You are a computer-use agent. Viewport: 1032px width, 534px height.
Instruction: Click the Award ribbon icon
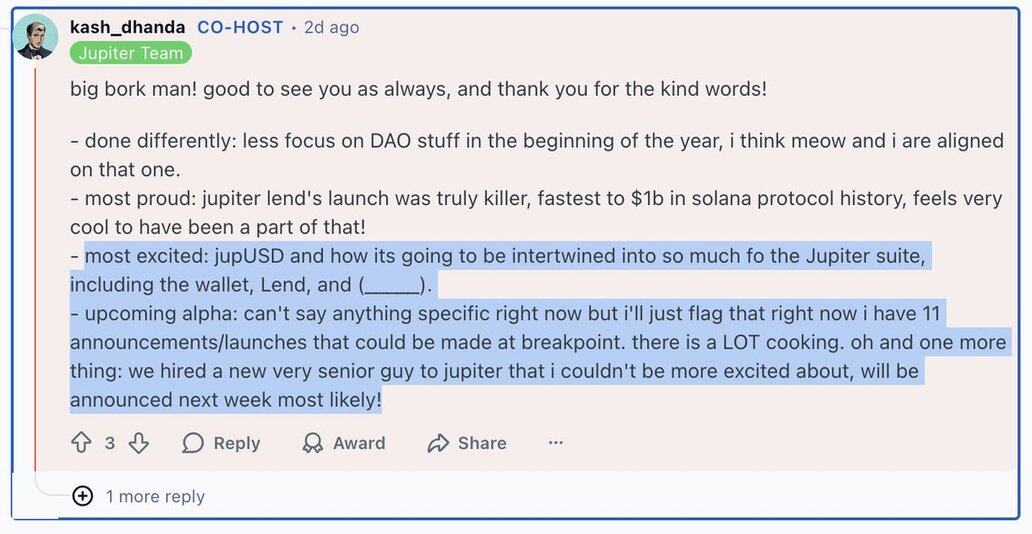click(313, 443)
